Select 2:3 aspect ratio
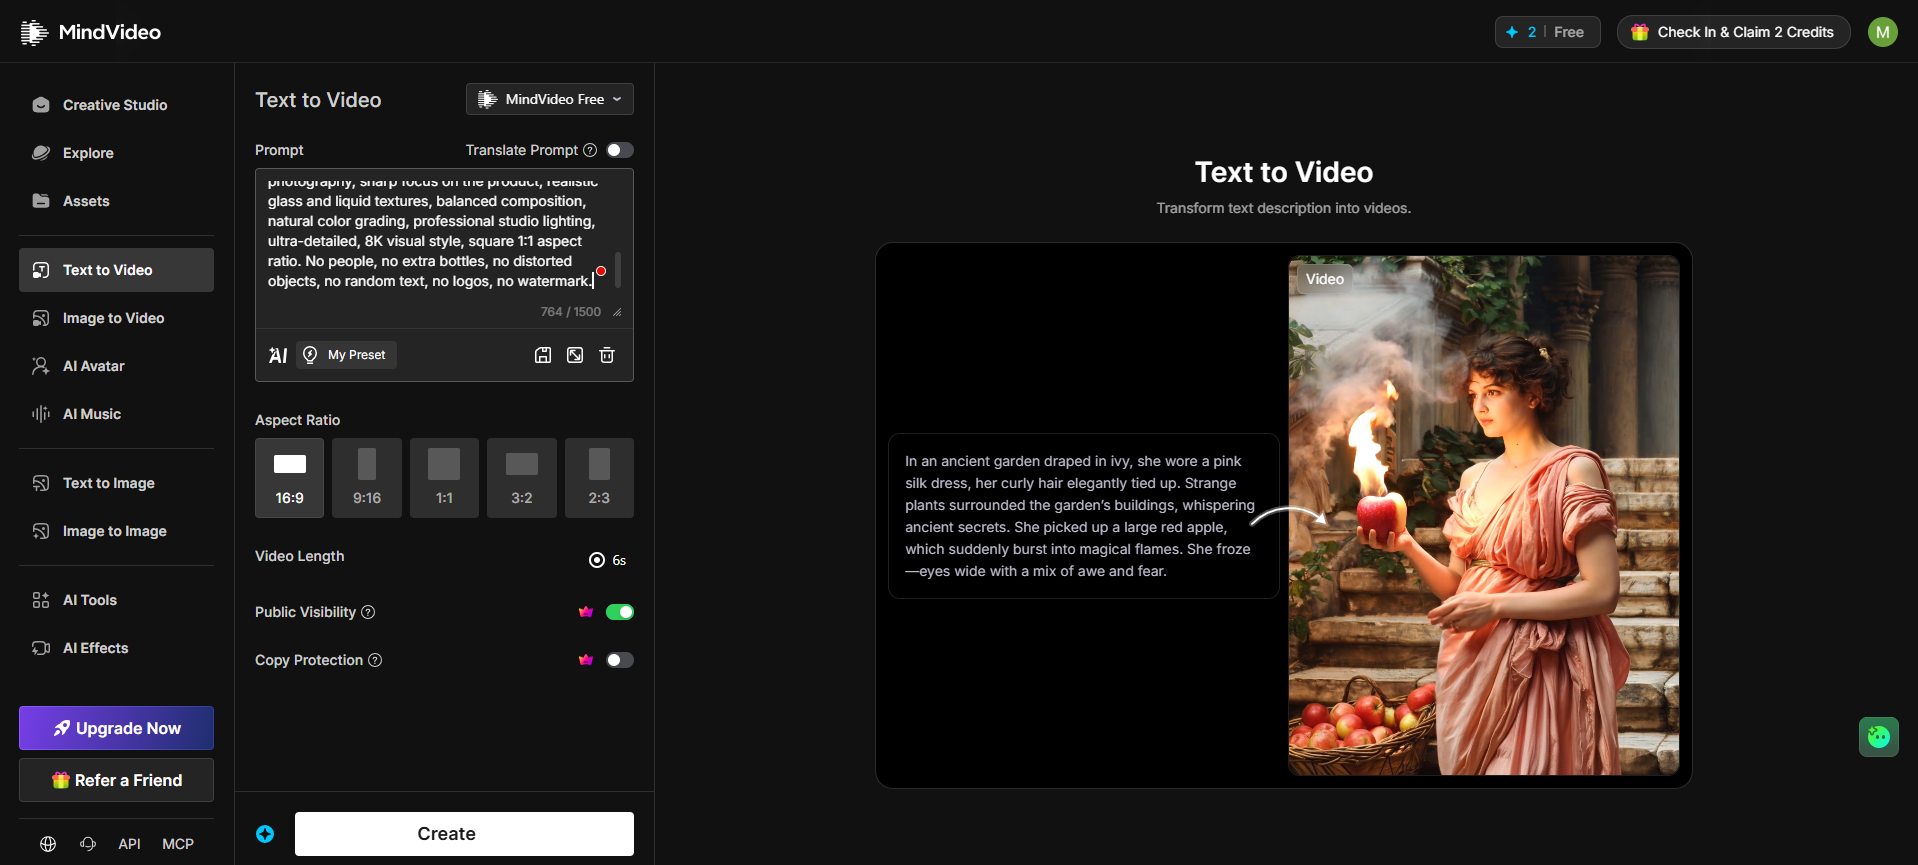Screen dimensions: 1918x865 pos(599,478)
